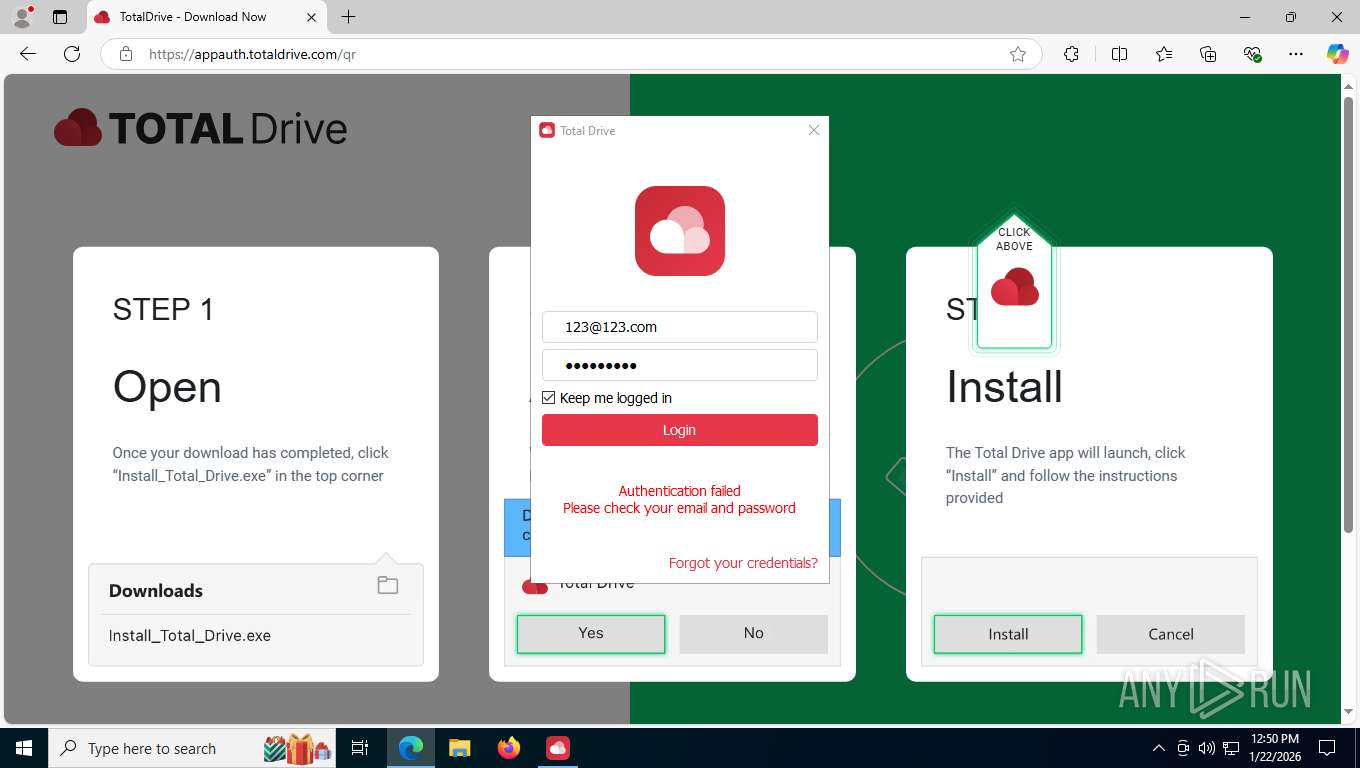
Task: Open Favorites list icon
Action: click(1164, 54)
